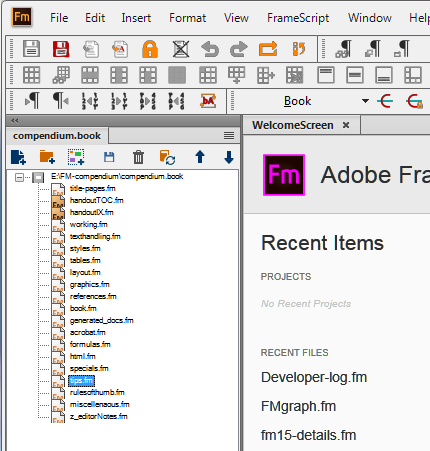Select working.fm in book tree
This screenshot has height=451, width=430.
click(89, 224)
